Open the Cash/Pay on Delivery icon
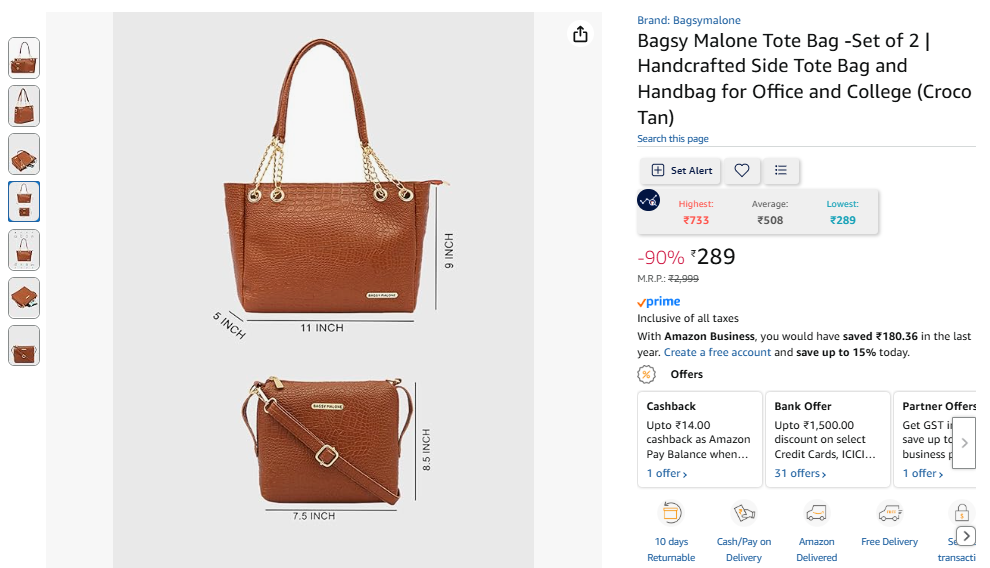The height and width of the screenshot is (568, 990). coord(744,513)
